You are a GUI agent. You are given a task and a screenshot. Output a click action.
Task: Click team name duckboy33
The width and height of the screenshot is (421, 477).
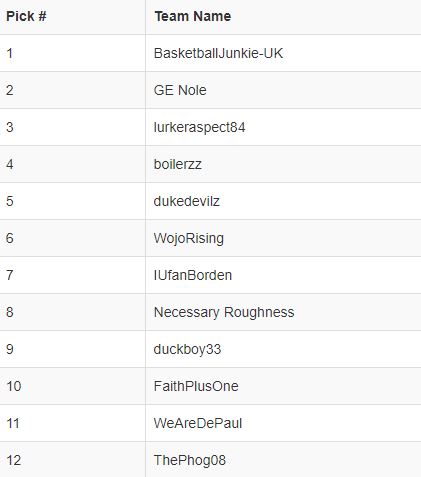(187, 350)
